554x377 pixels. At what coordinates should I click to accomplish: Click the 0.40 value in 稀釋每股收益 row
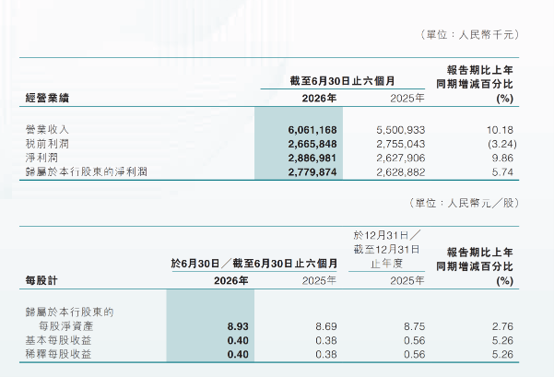(238, 354)
